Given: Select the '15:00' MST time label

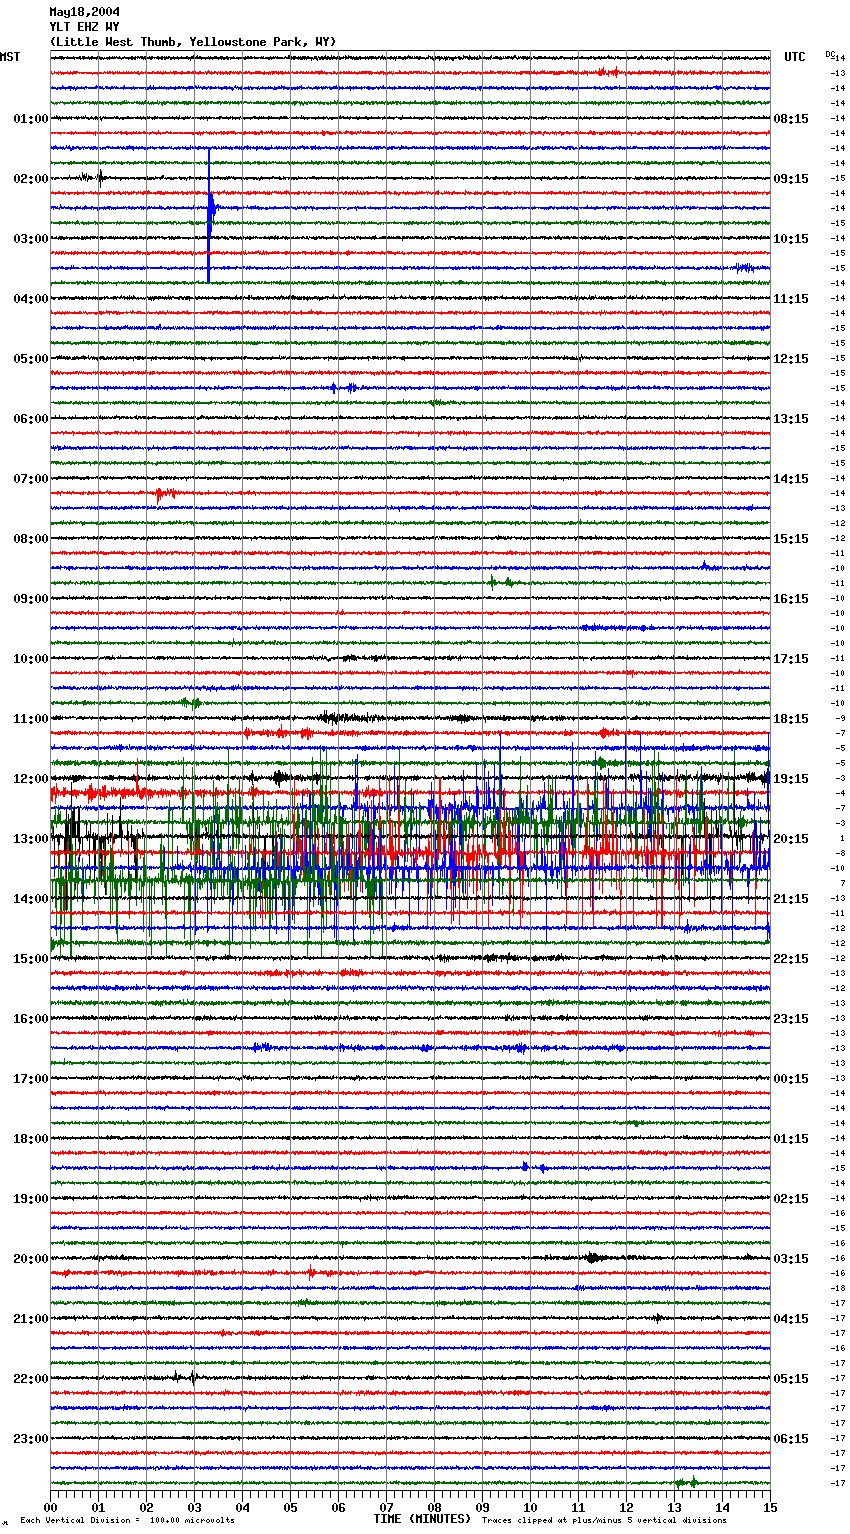Looking at the screenshot, I should [x=31, y=959].
